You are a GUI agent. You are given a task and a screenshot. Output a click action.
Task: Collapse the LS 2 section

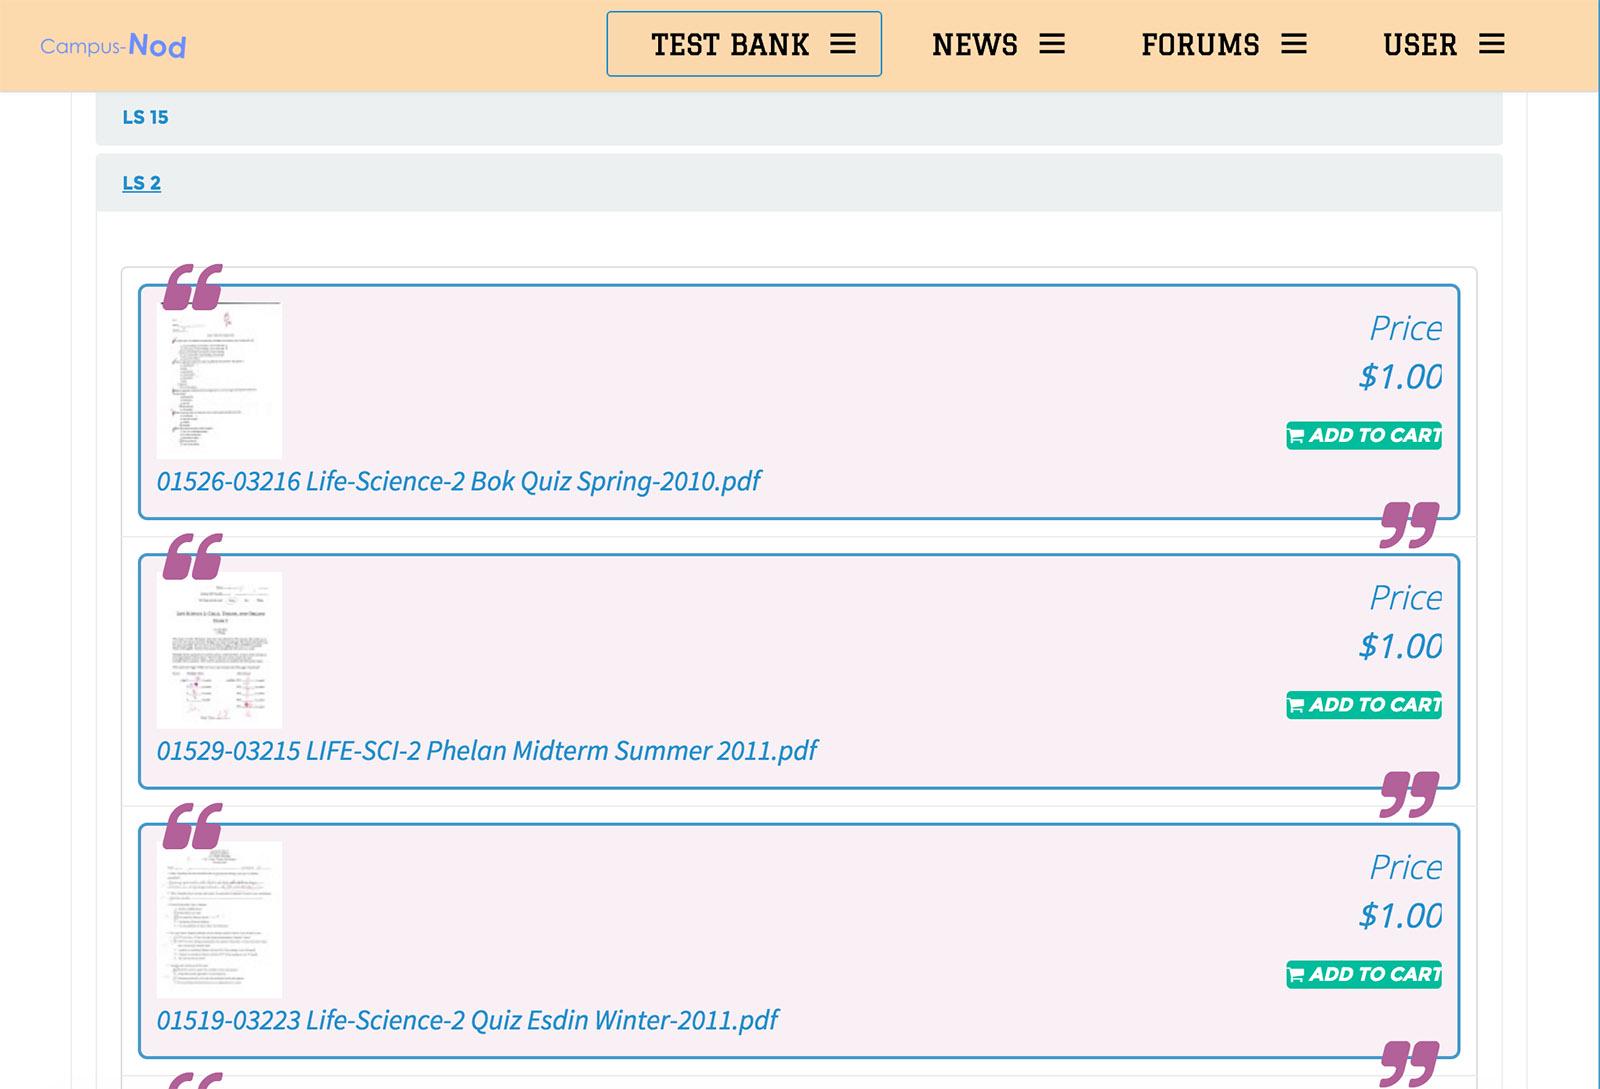pyautogui.click(x=141, y=183)
